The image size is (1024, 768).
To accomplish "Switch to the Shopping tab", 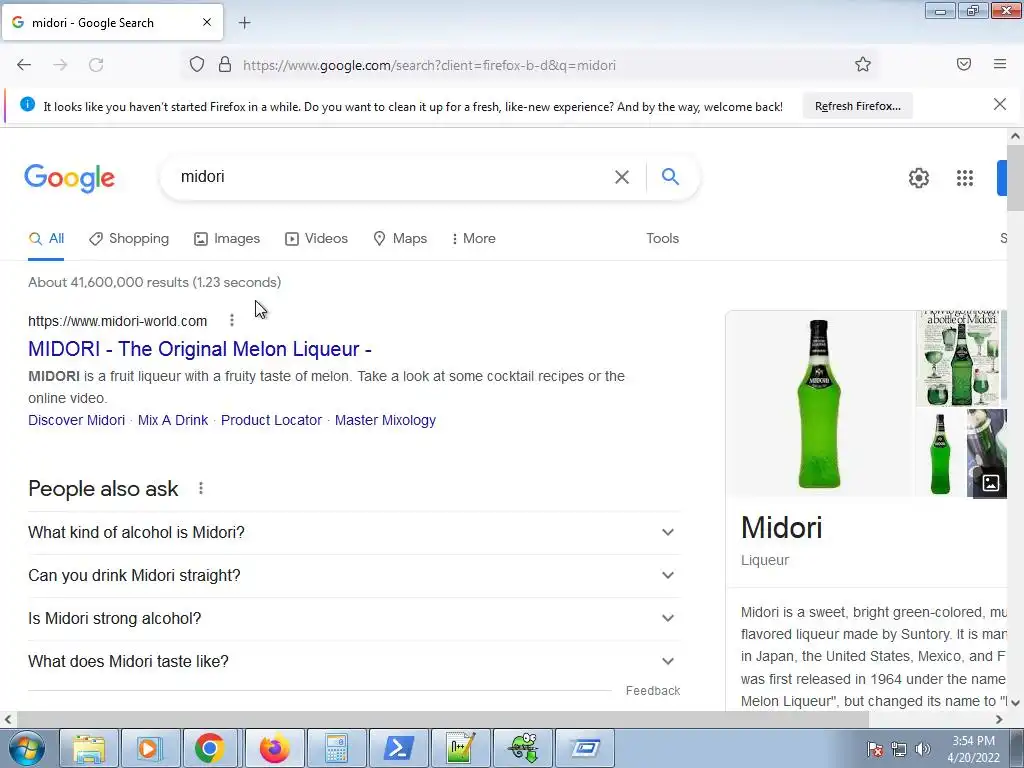I will pos(129,239).
